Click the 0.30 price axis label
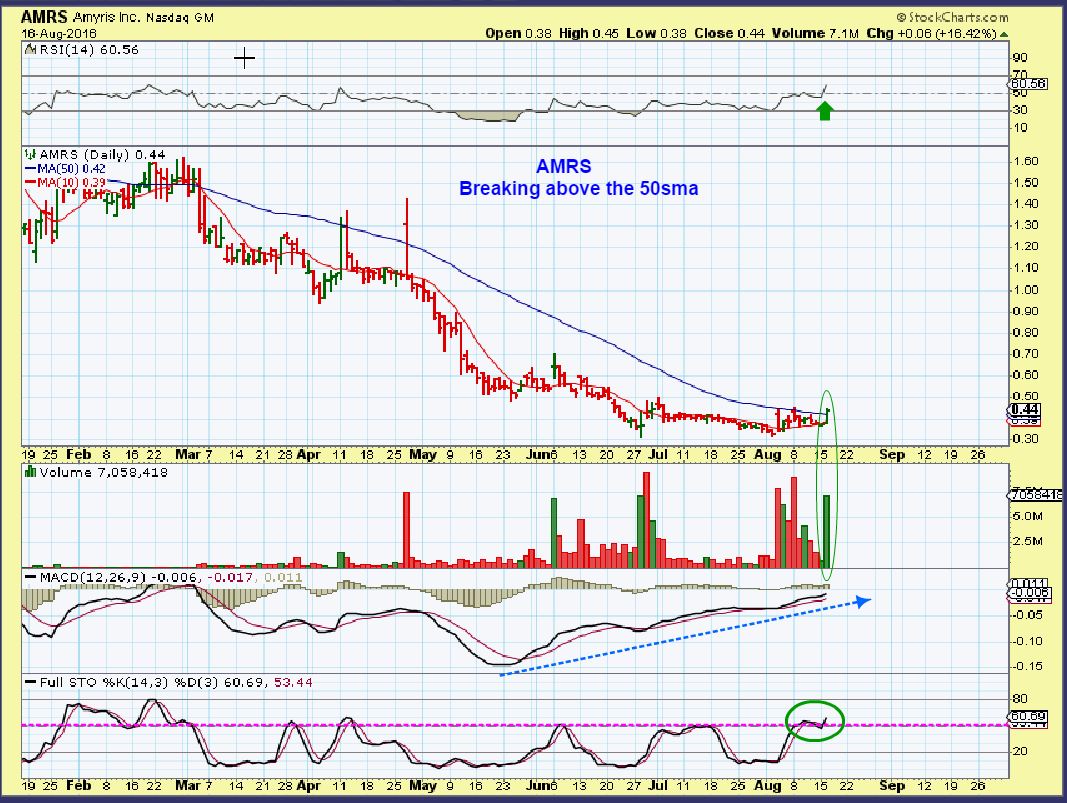The image size is (1067, 803). (1025, 439)
